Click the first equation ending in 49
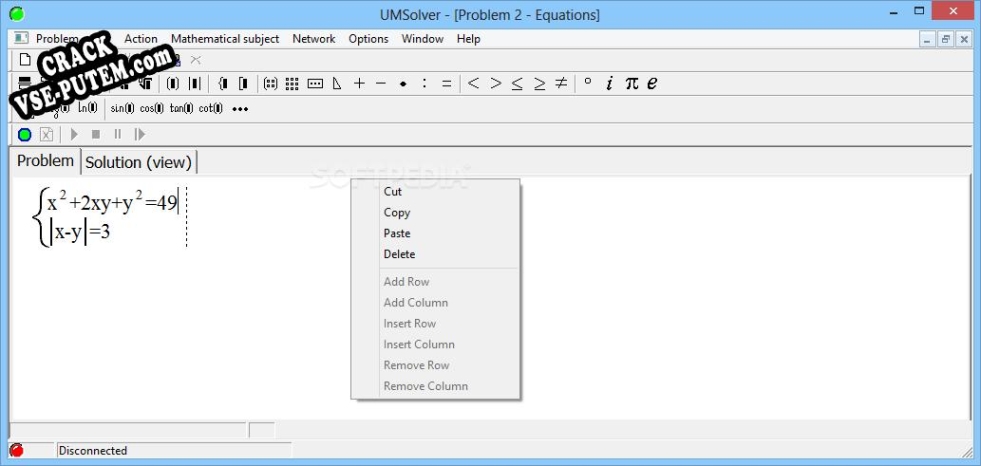The width and height of the screenshot is (981, 466). pyautogui.click(x=112, y=203)
